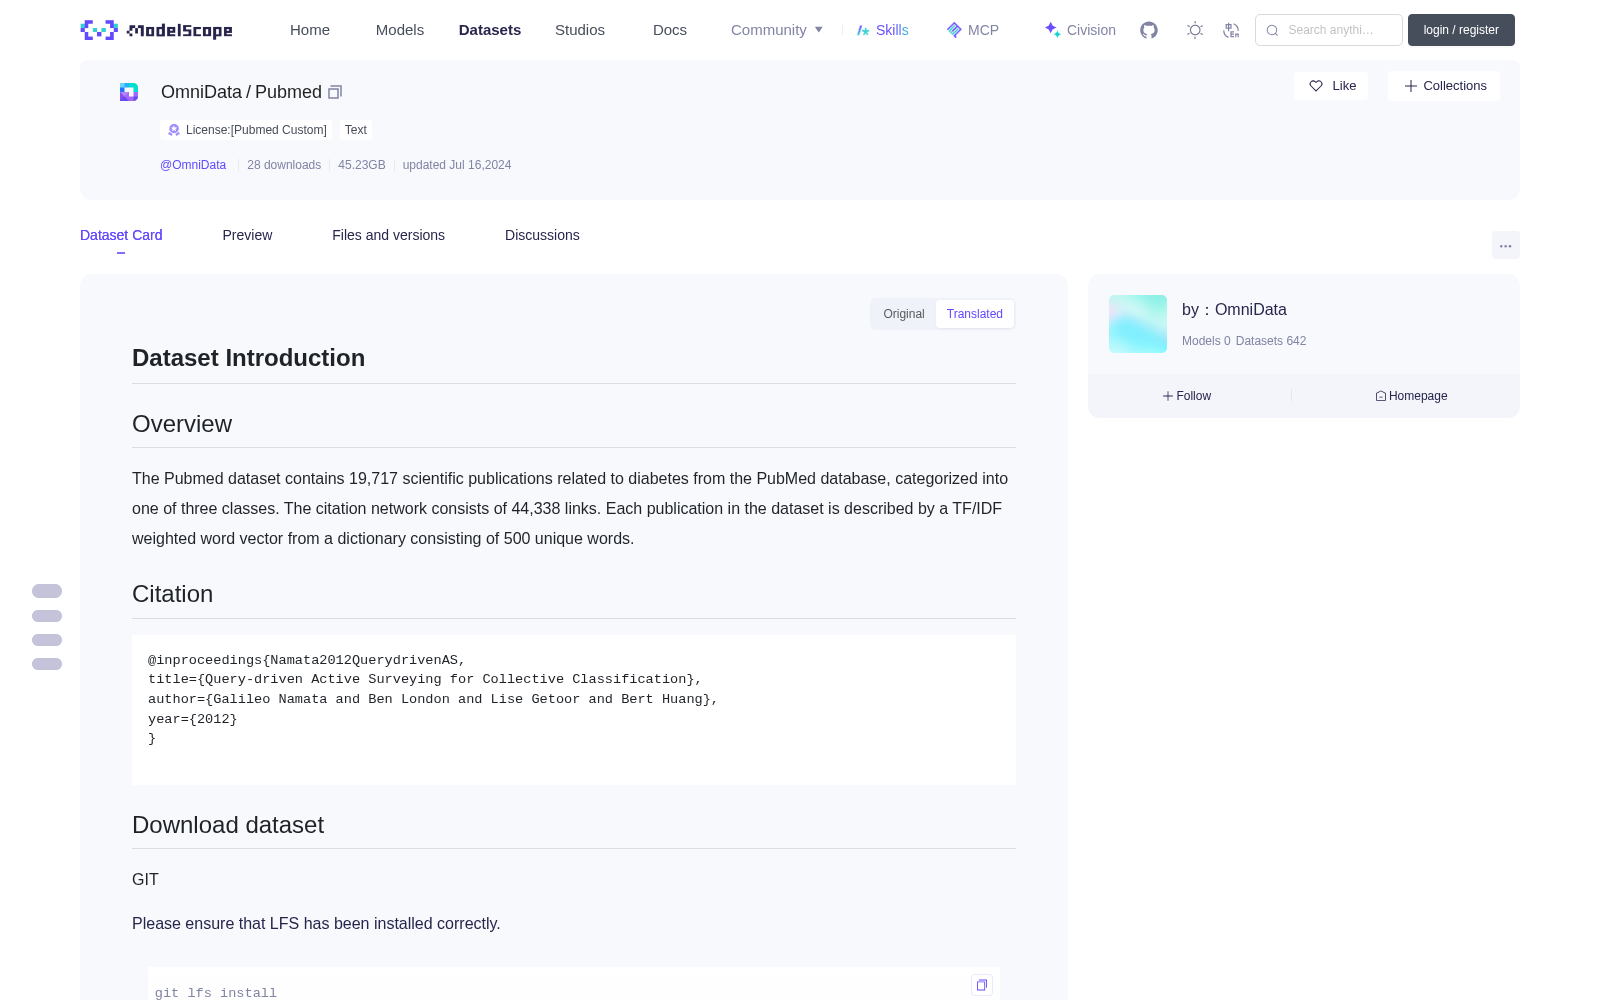Open the Datasets nav item

(x=490, y=30)
